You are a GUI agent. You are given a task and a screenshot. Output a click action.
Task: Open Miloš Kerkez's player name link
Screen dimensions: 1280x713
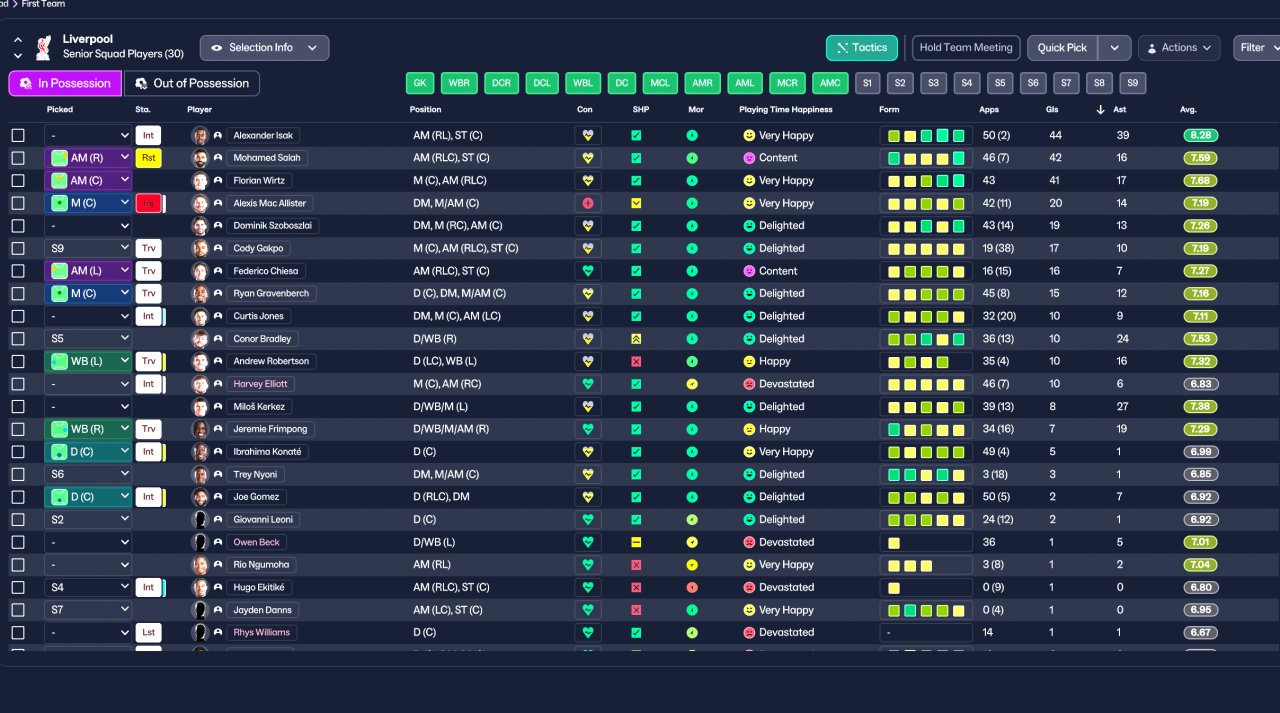coord(260,407)
